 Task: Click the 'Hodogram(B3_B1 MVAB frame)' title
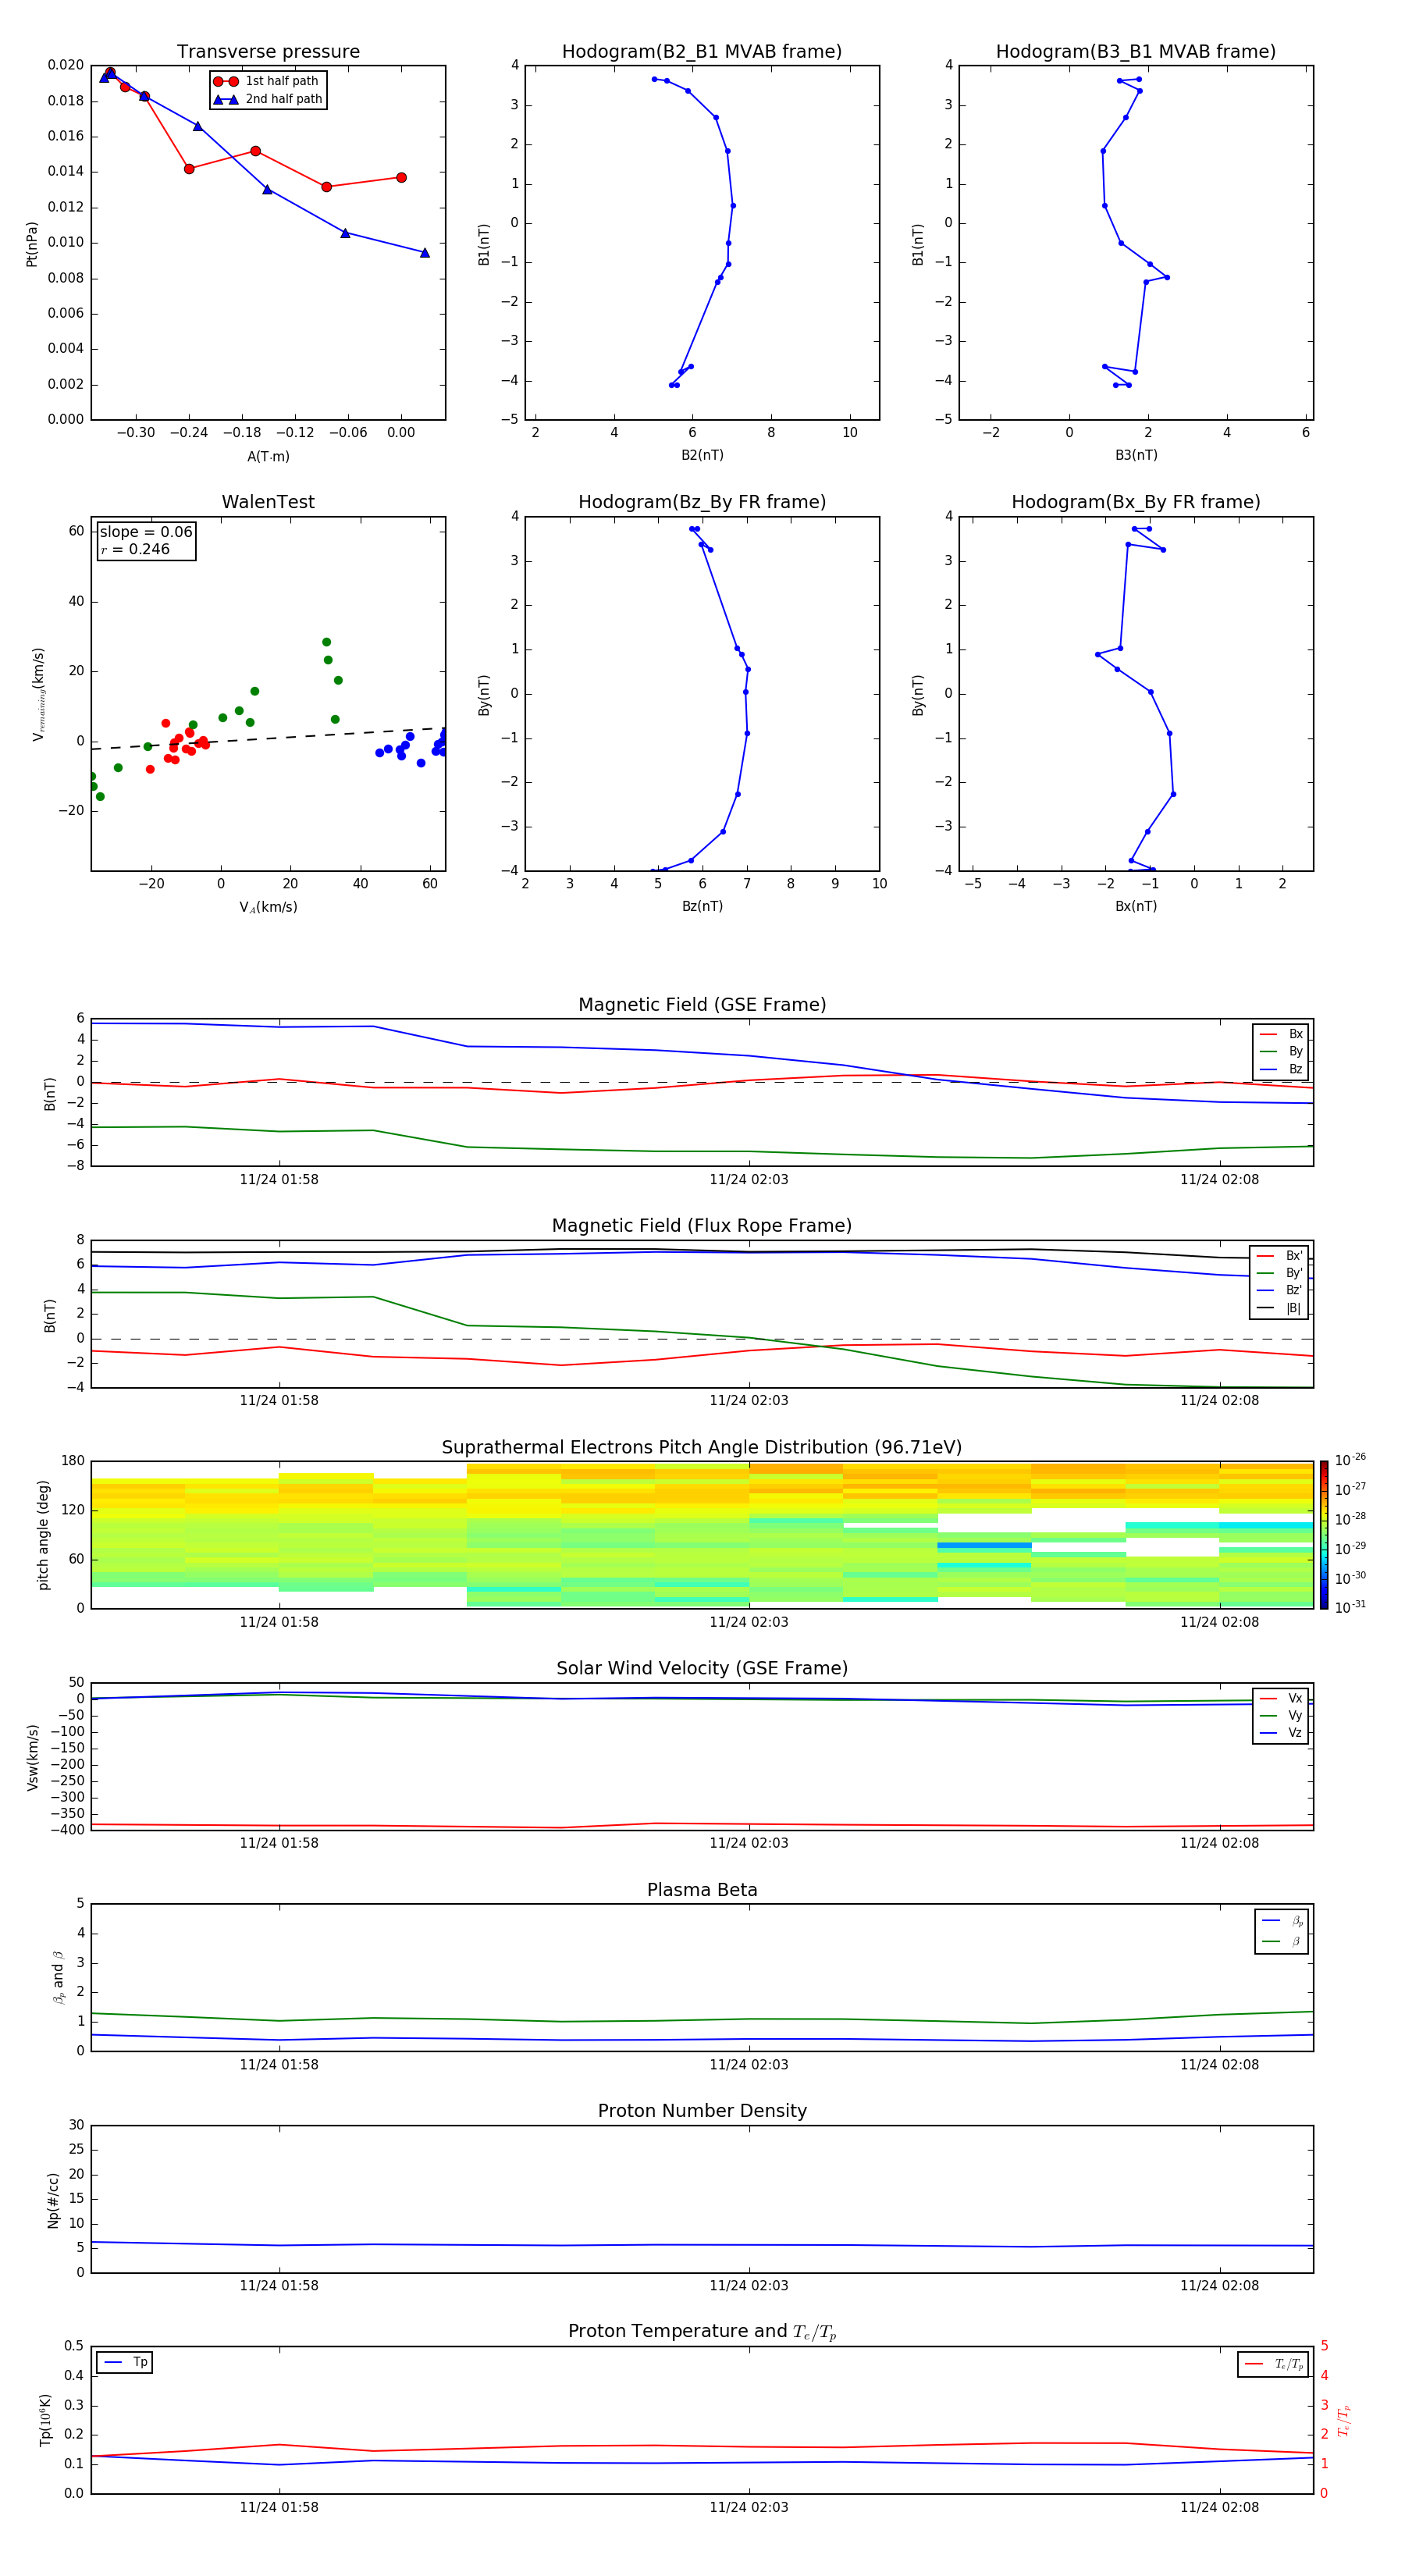[1136, 52]
